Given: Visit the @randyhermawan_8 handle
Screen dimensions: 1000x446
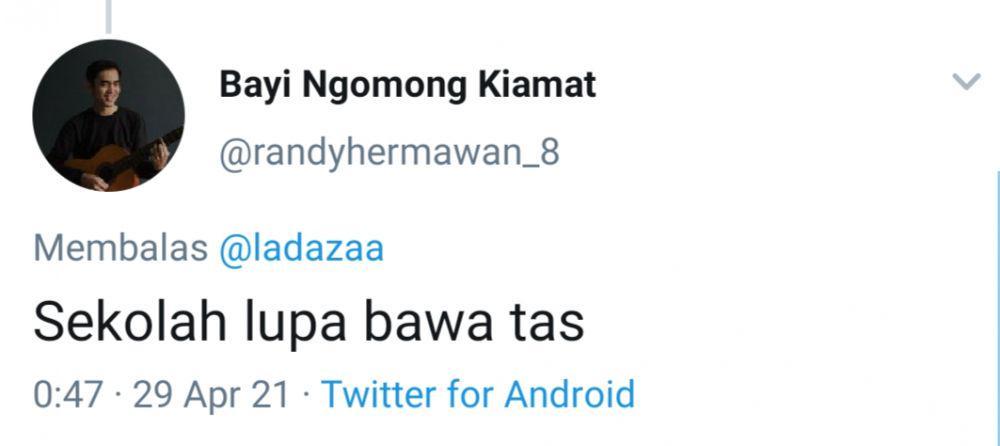Looking at the screenshot, I should click(x=389, y=154).
